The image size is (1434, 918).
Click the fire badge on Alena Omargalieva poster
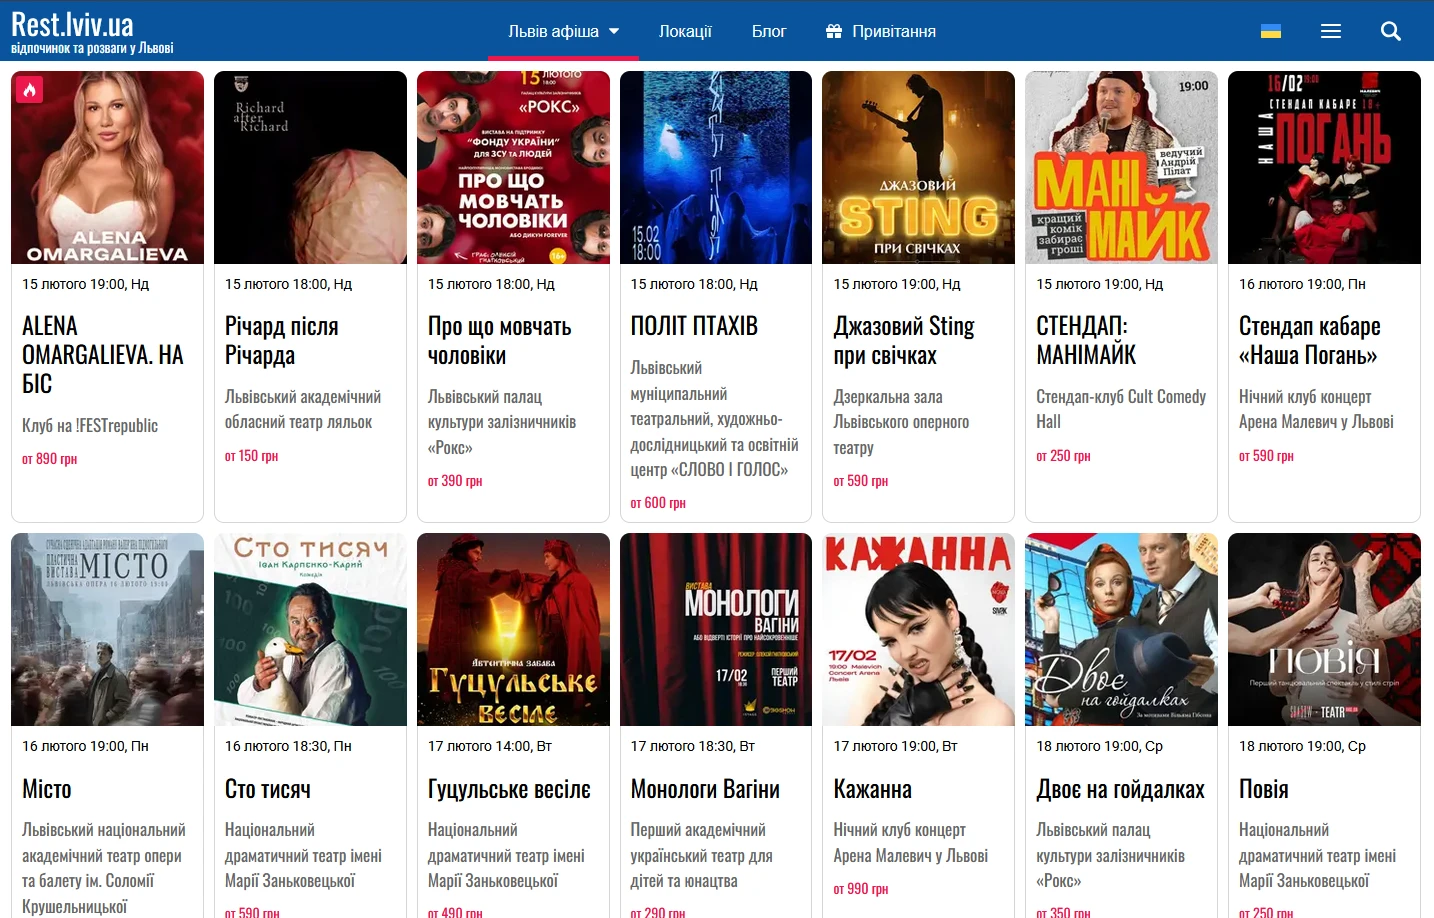(29, 90)
